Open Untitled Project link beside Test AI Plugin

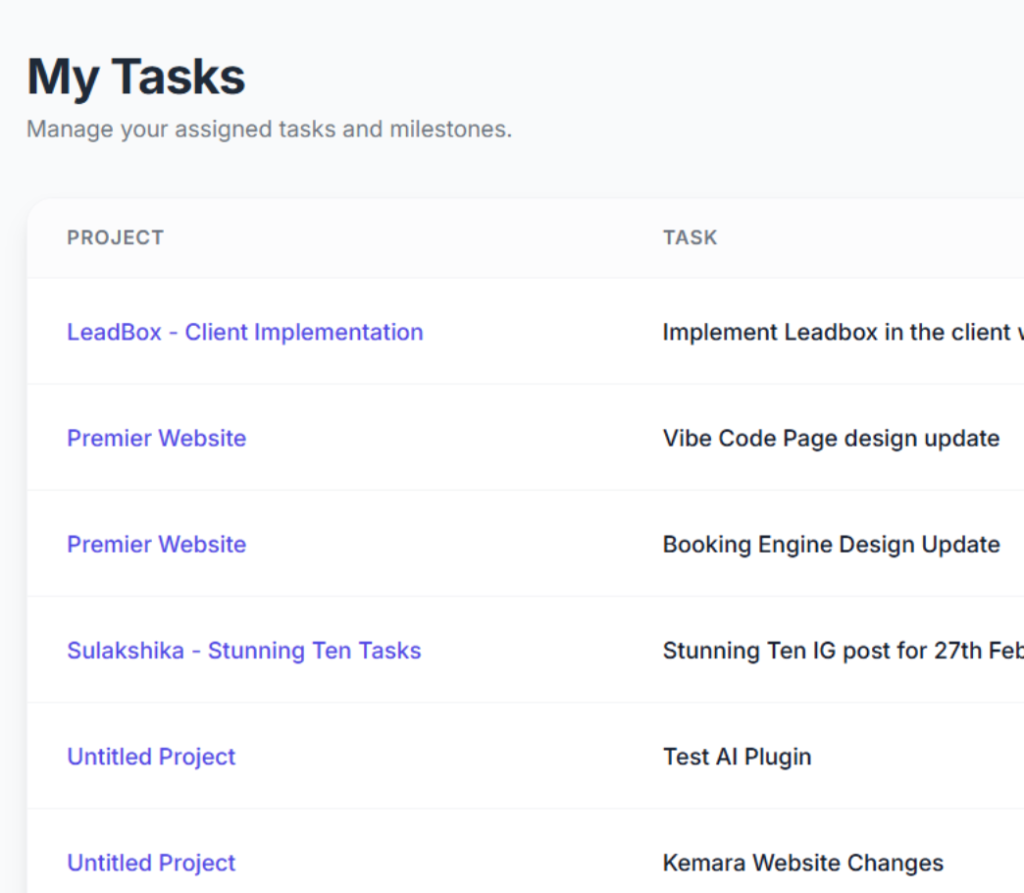pyautogui.click(x=151, y=756)
